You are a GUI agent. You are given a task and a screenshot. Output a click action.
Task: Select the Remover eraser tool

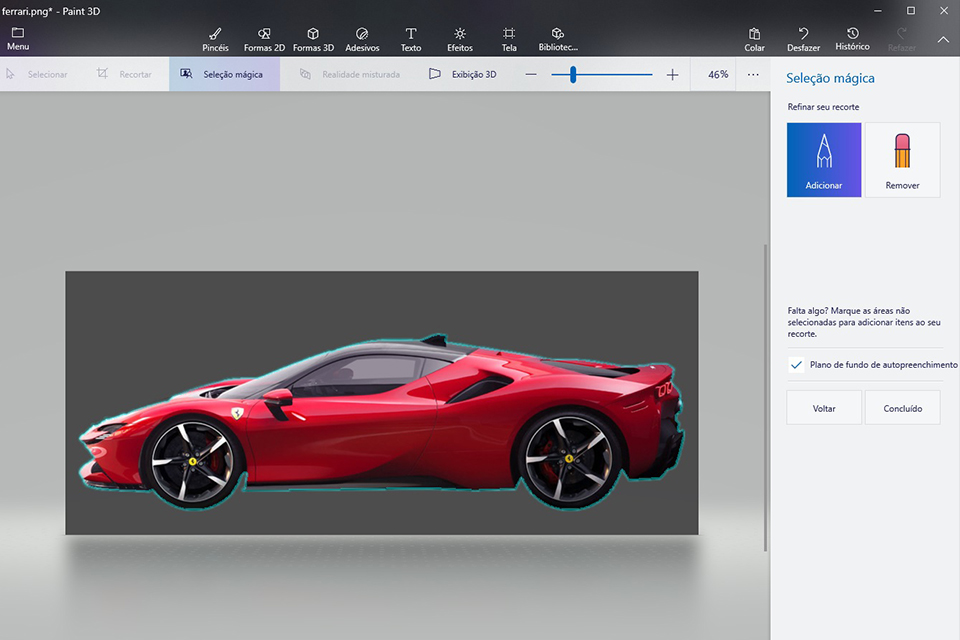[902, 160]
